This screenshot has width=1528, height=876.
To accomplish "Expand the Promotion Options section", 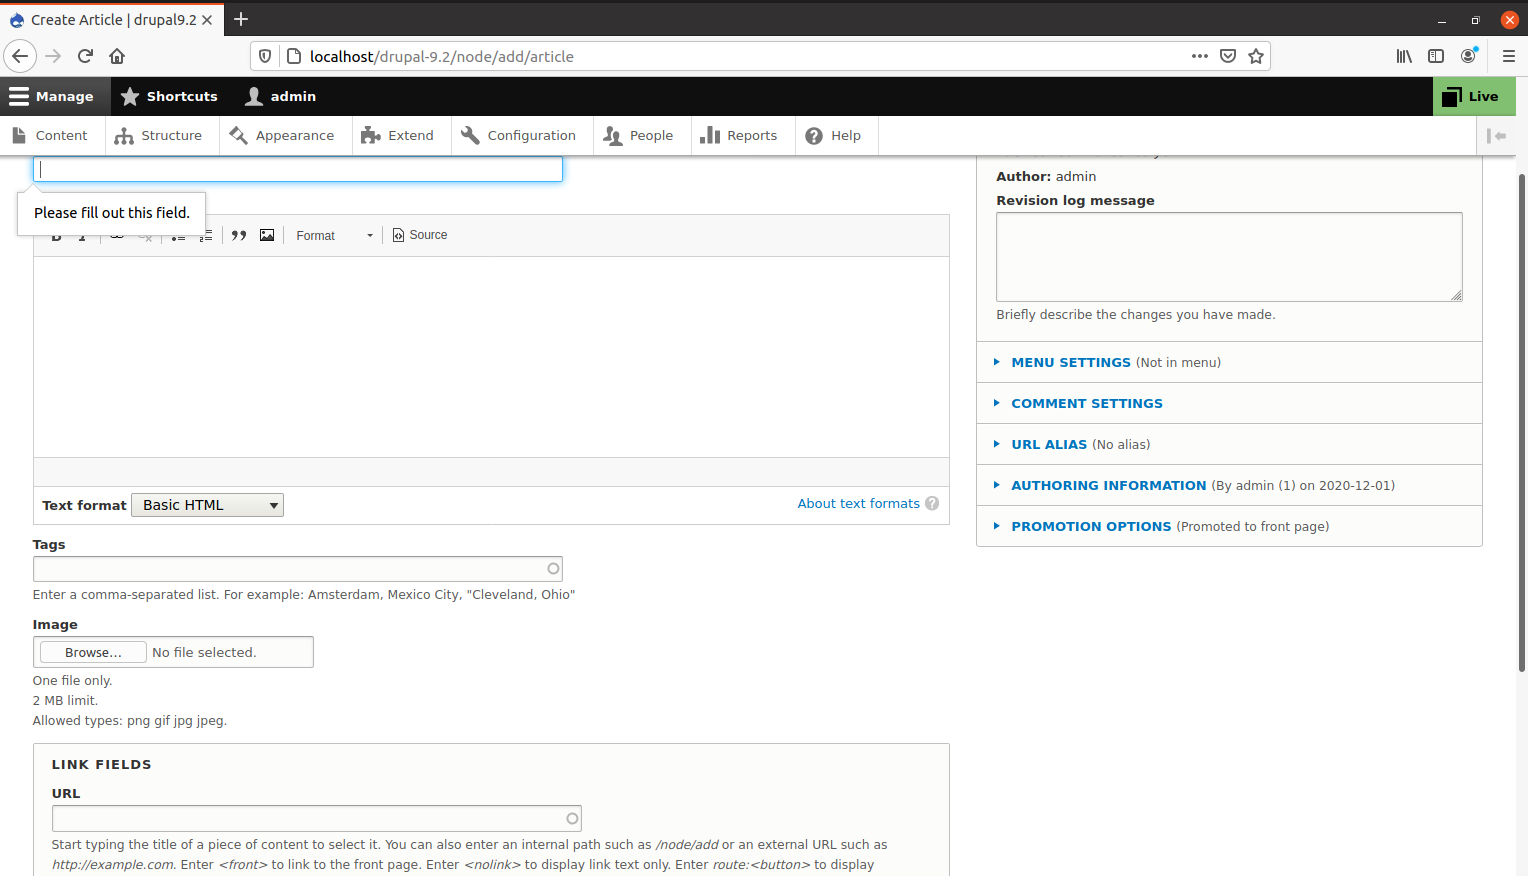I will [x=1091, y=526].
